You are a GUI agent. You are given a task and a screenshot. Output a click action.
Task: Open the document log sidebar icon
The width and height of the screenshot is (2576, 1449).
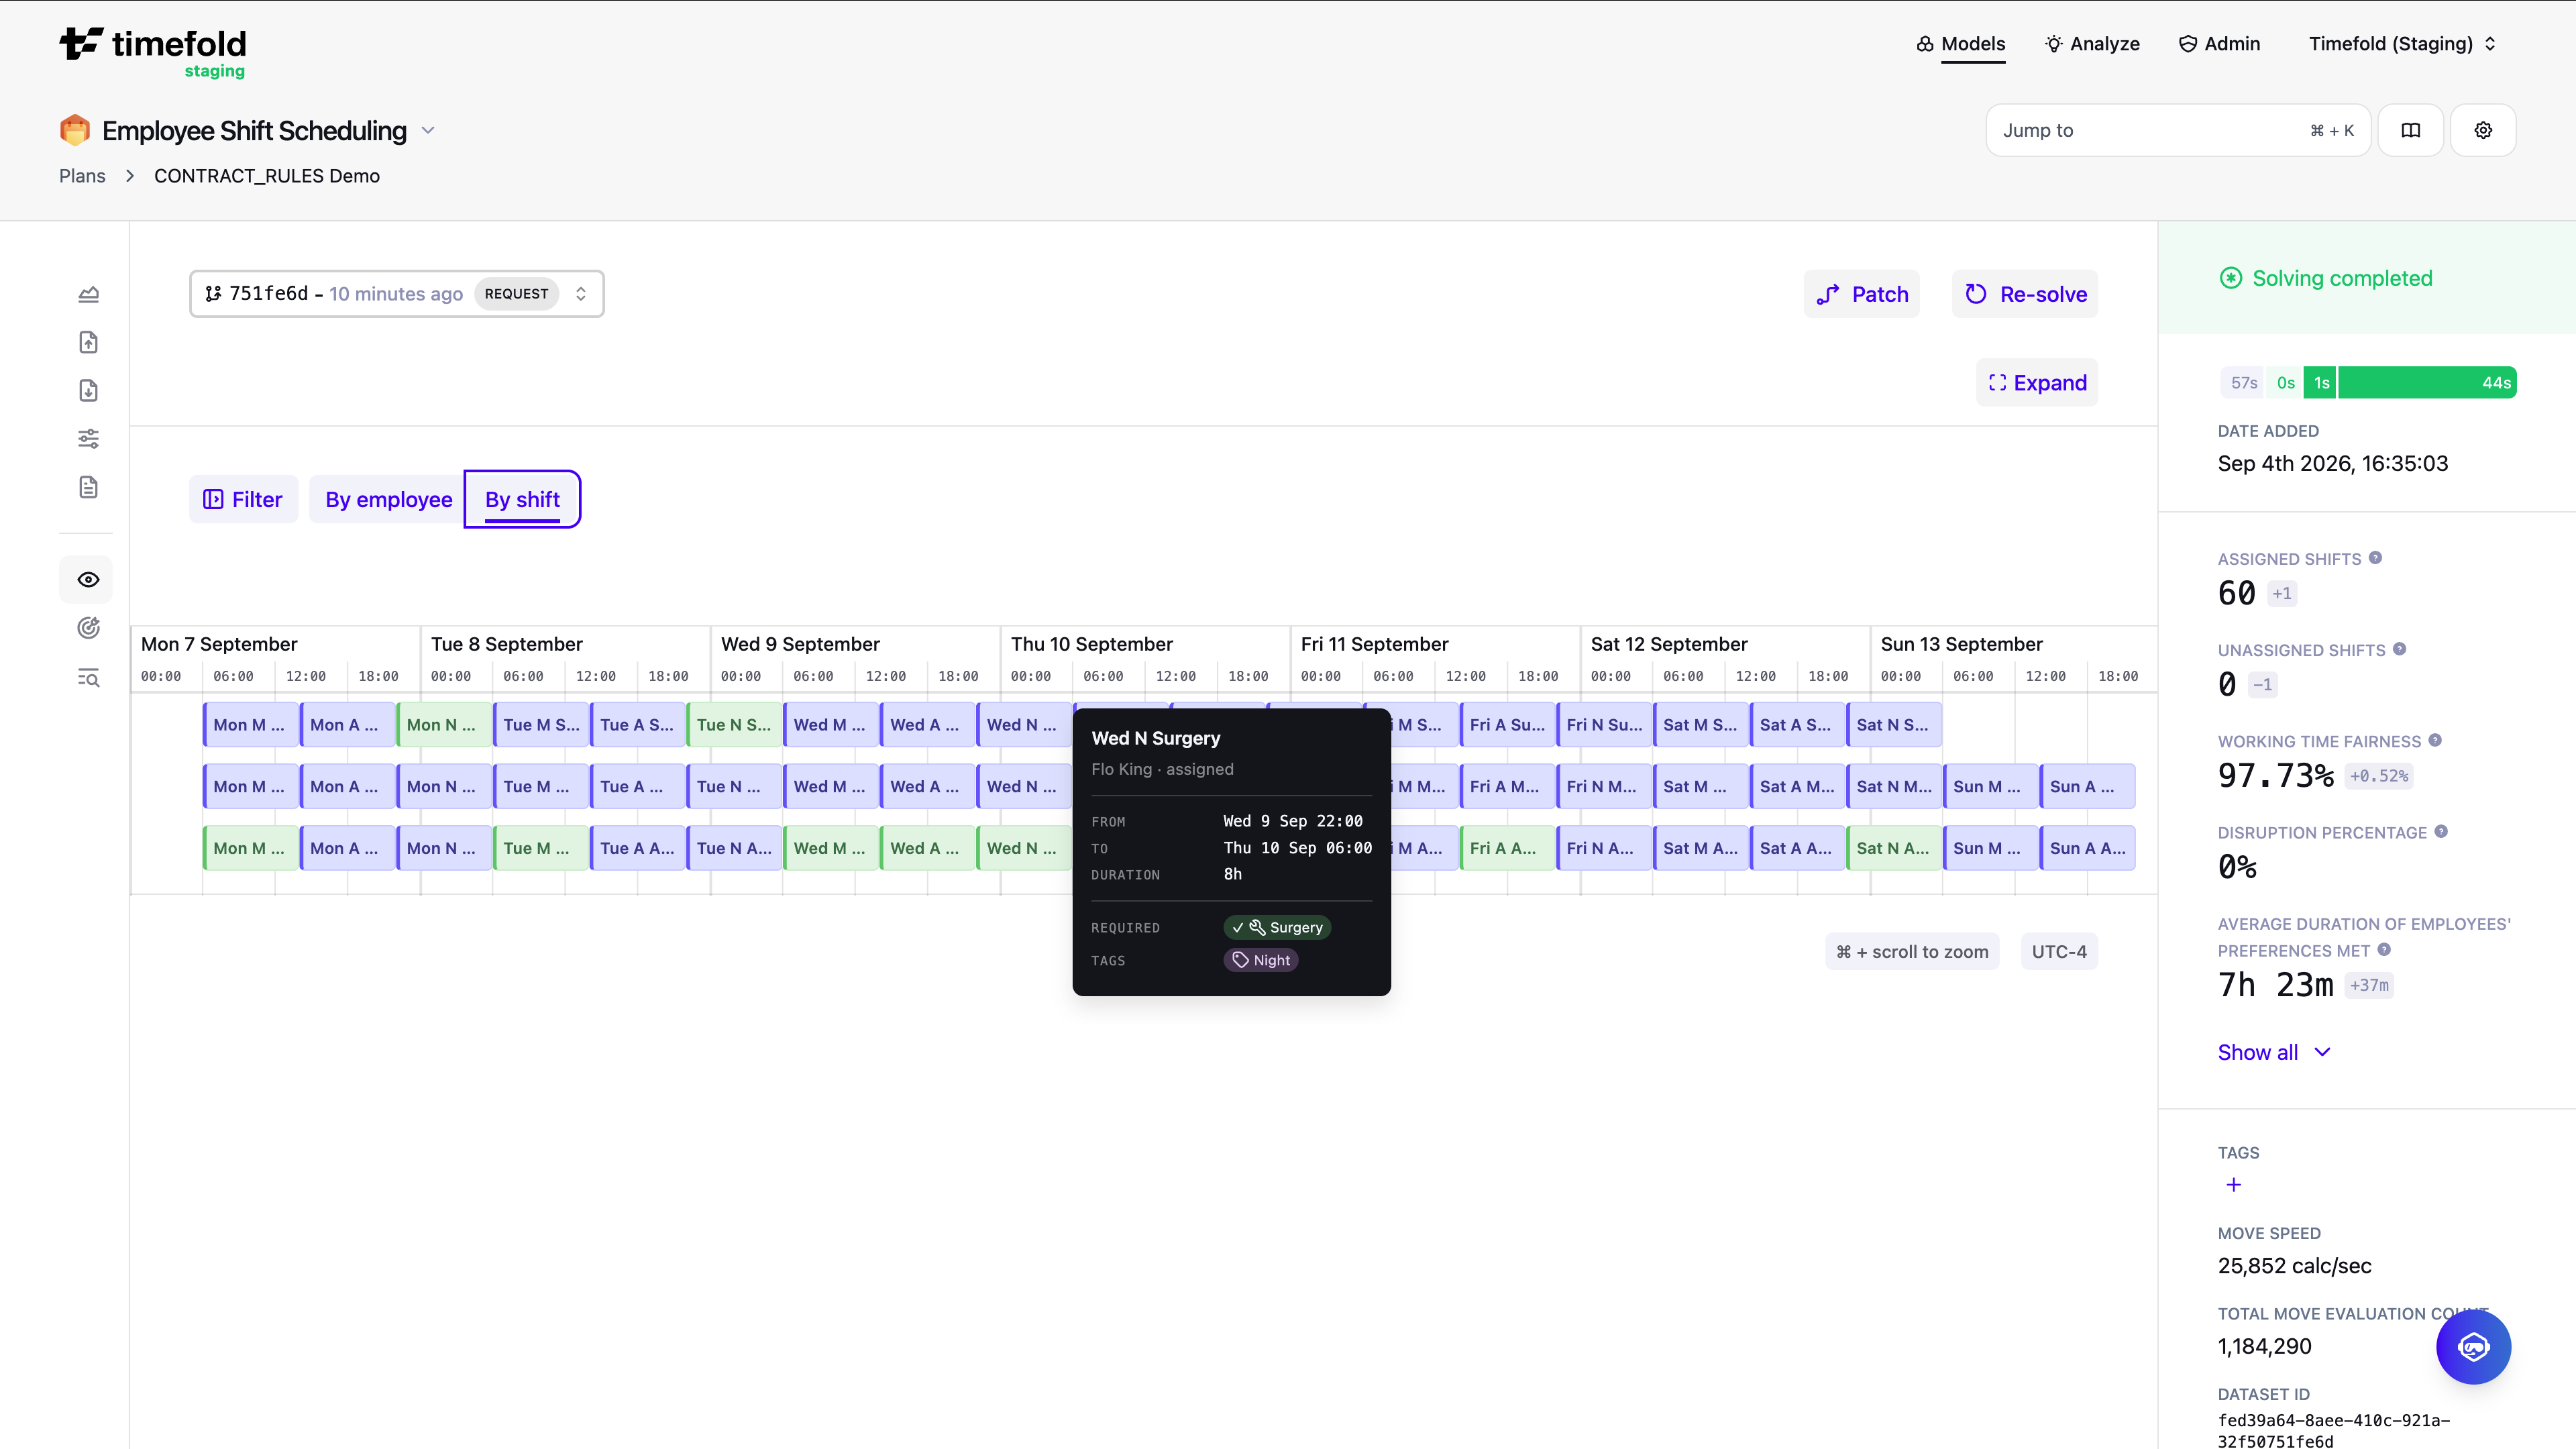click(88, 487)
